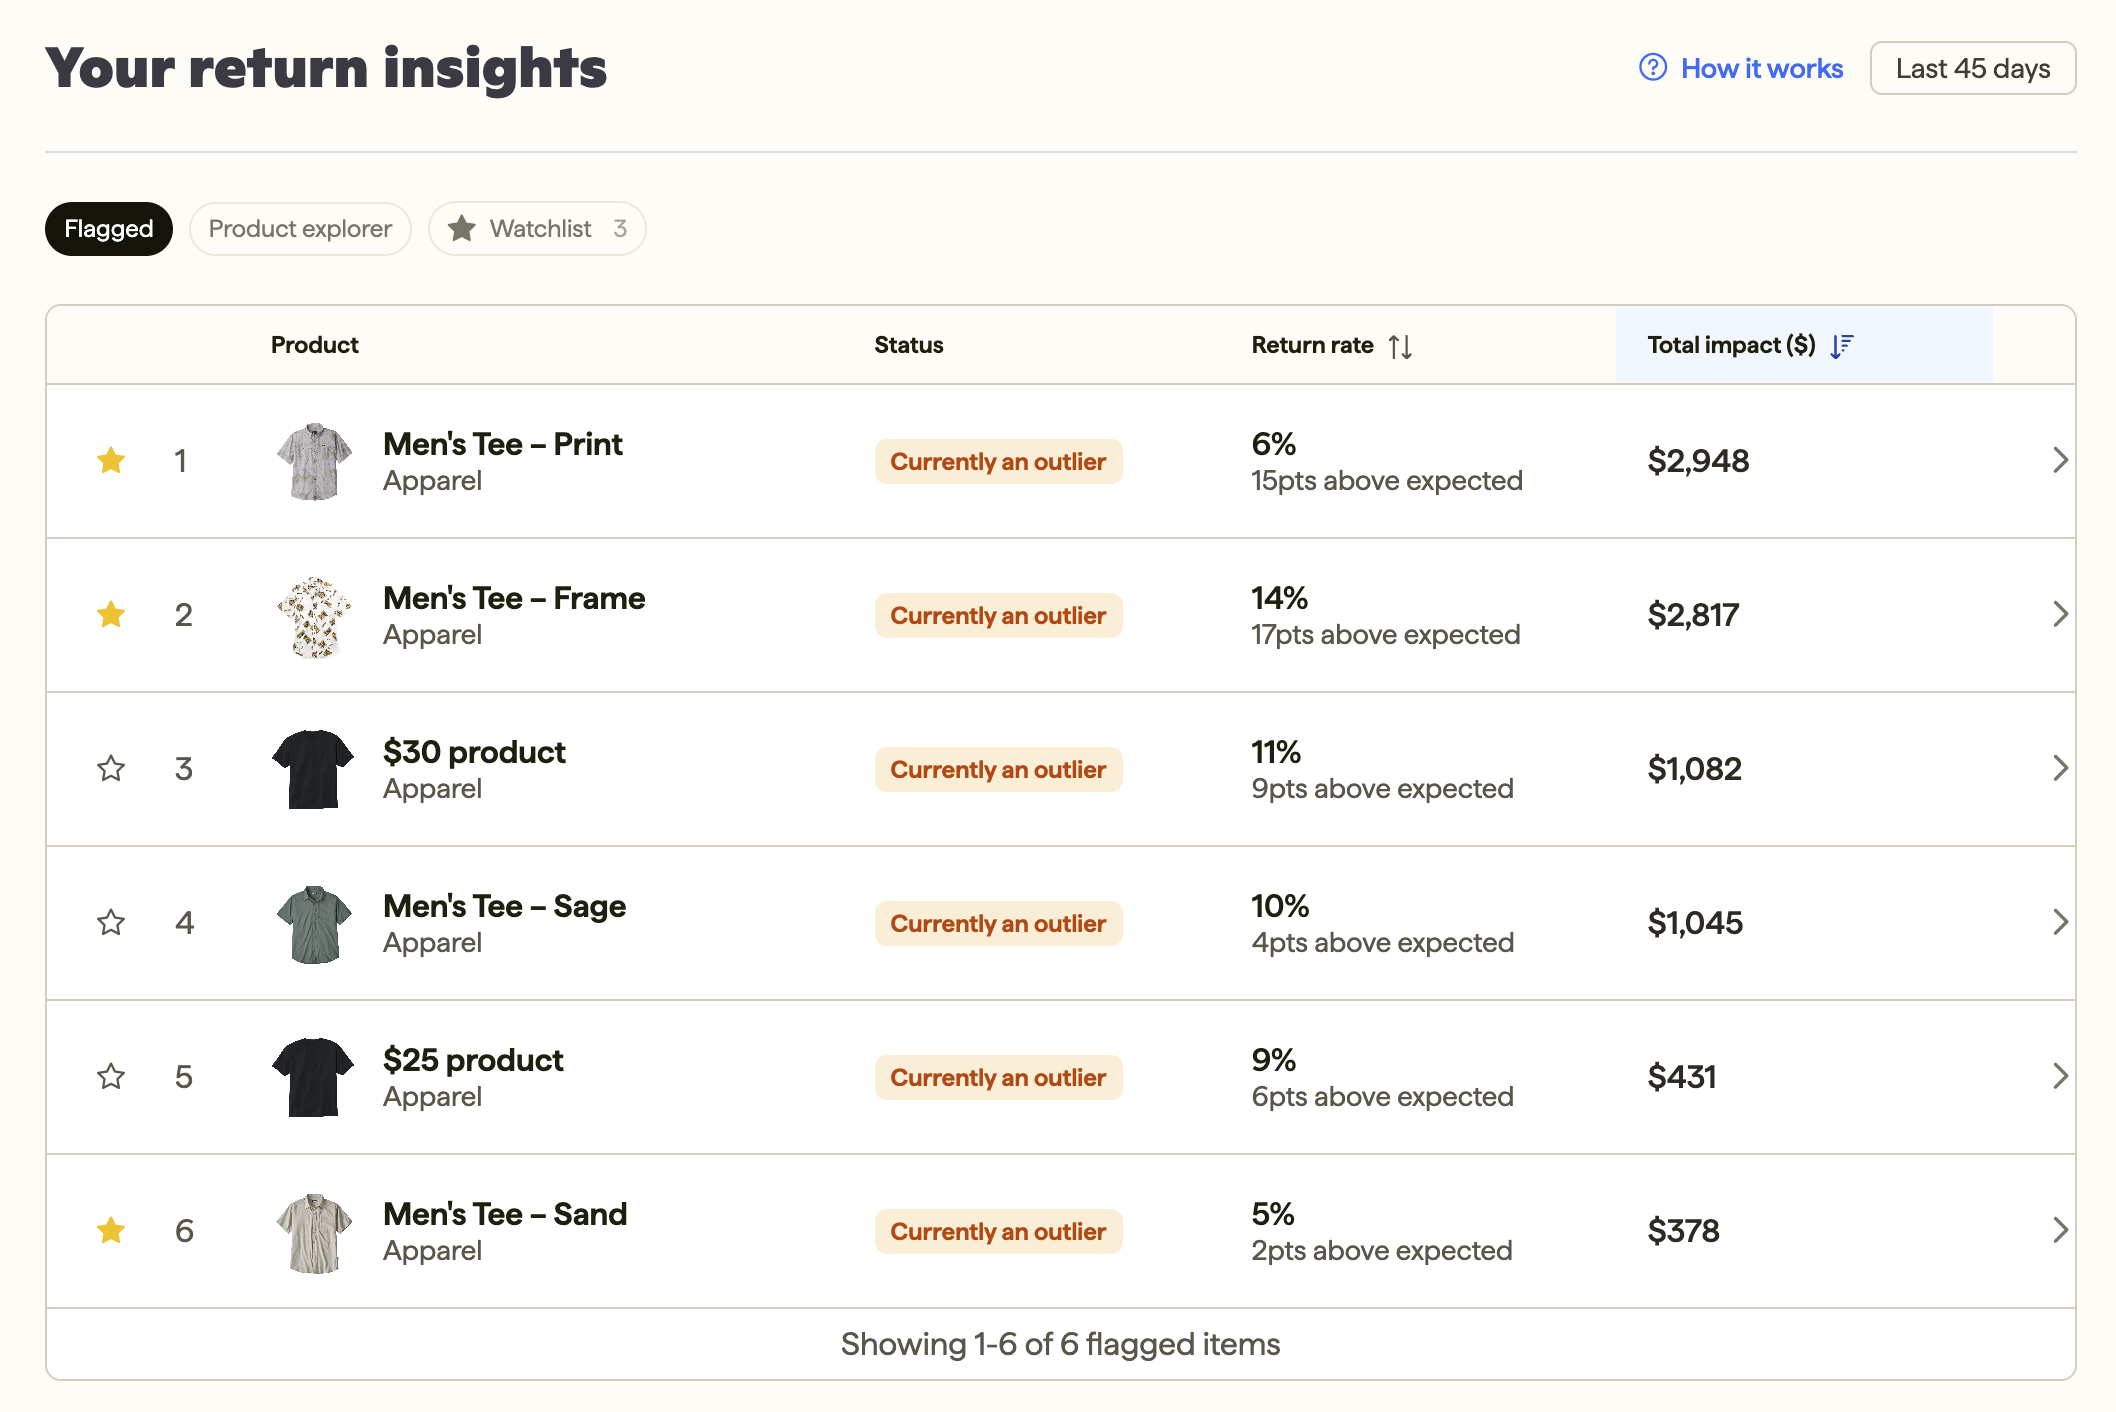Select the Flagged tab
2116x1412 pixels.
[109, 229]
